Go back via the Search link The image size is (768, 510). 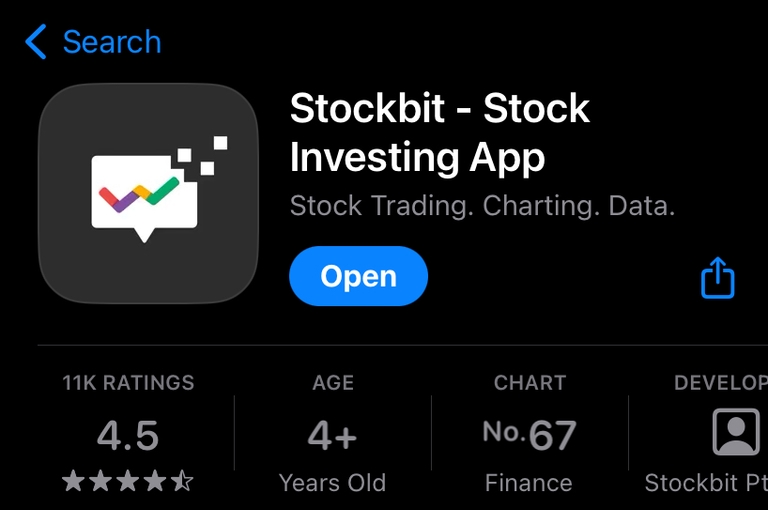(111, 42)
